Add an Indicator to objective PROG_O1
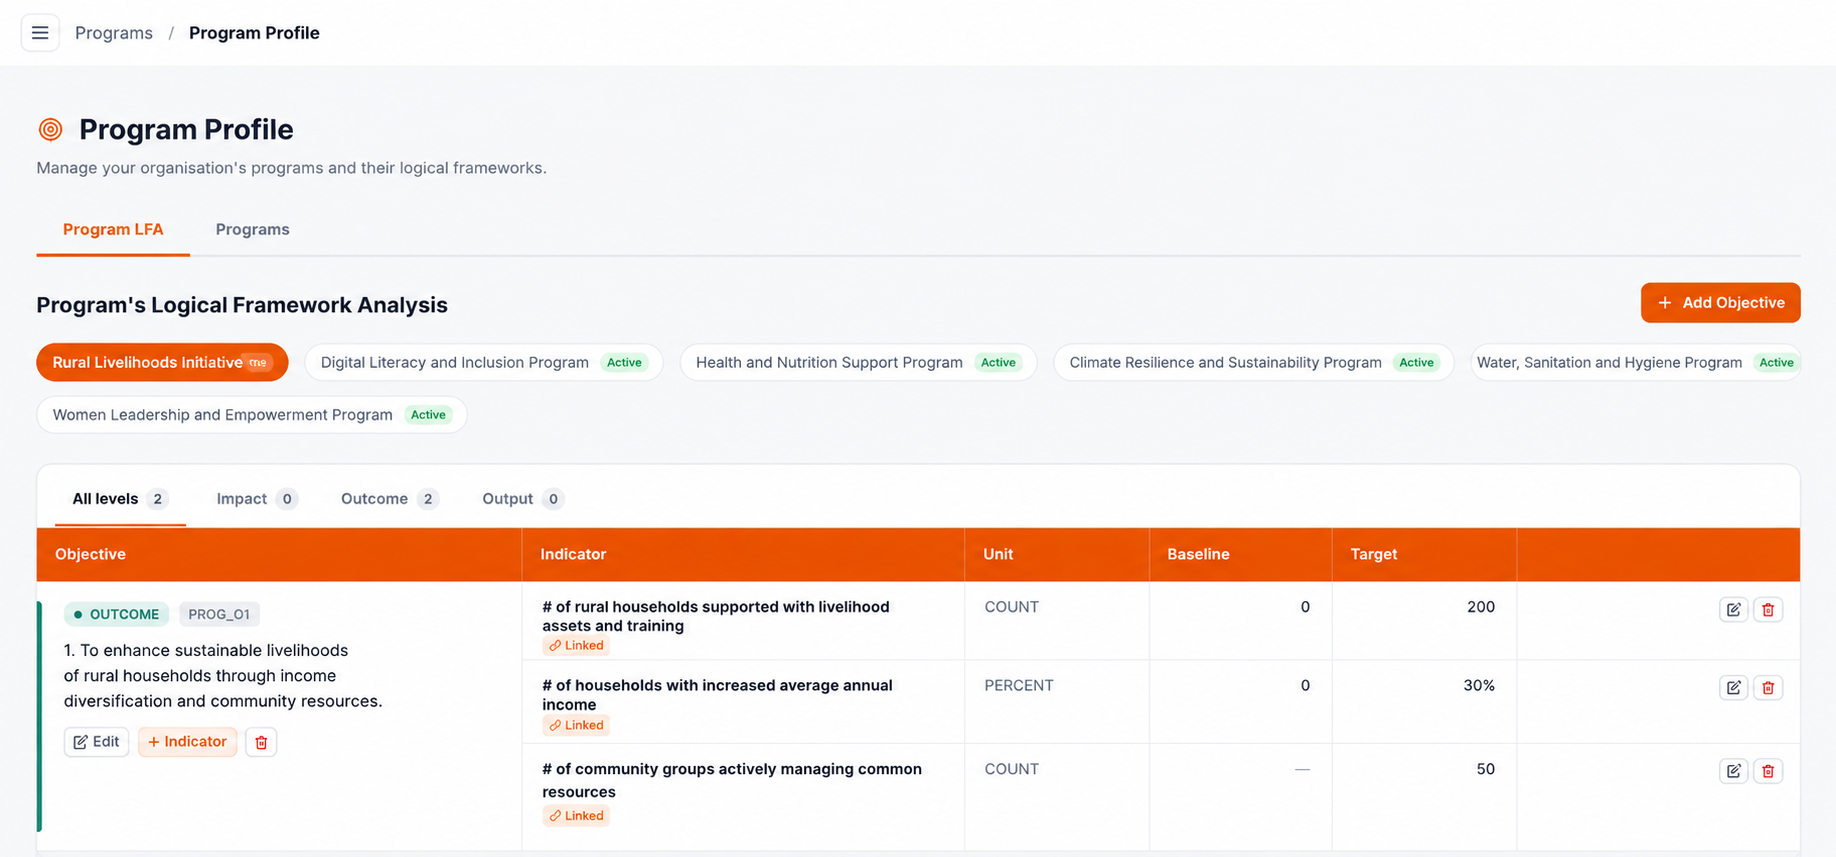The height and width of the screenshot is (857, 1836). click(x=187, y=742)
